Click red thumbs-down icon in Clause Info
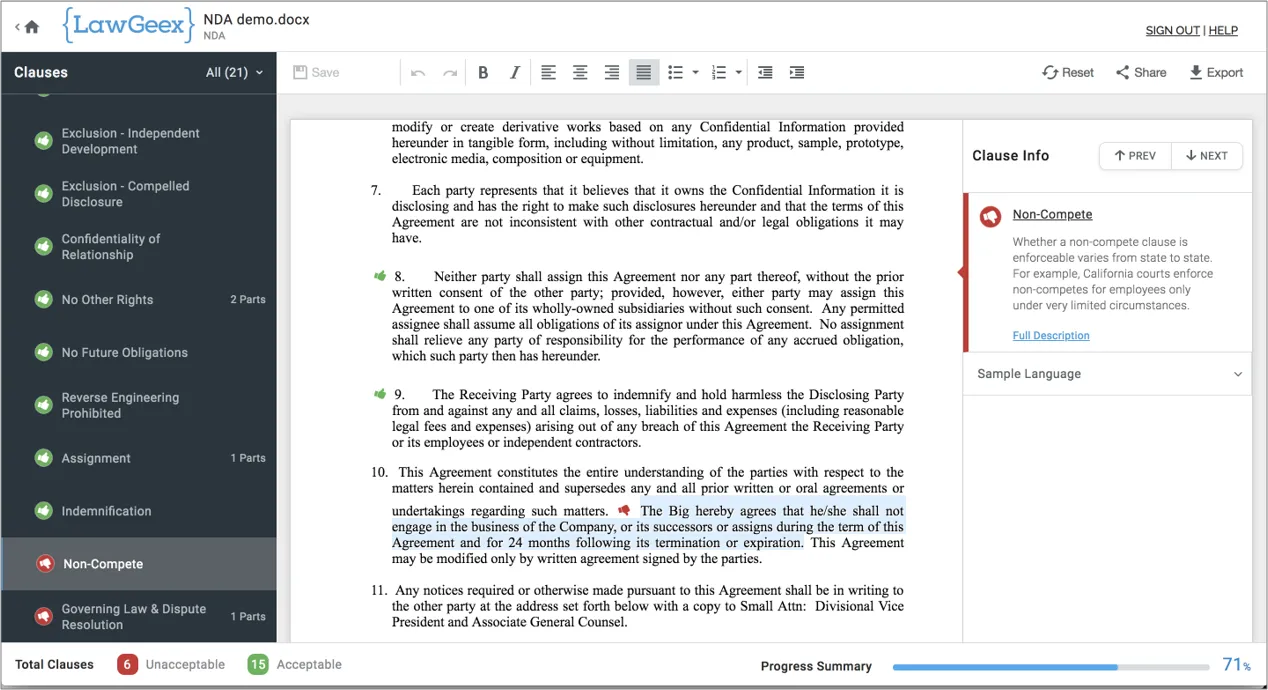This screenshot has width=1268, height=690. 990,215
